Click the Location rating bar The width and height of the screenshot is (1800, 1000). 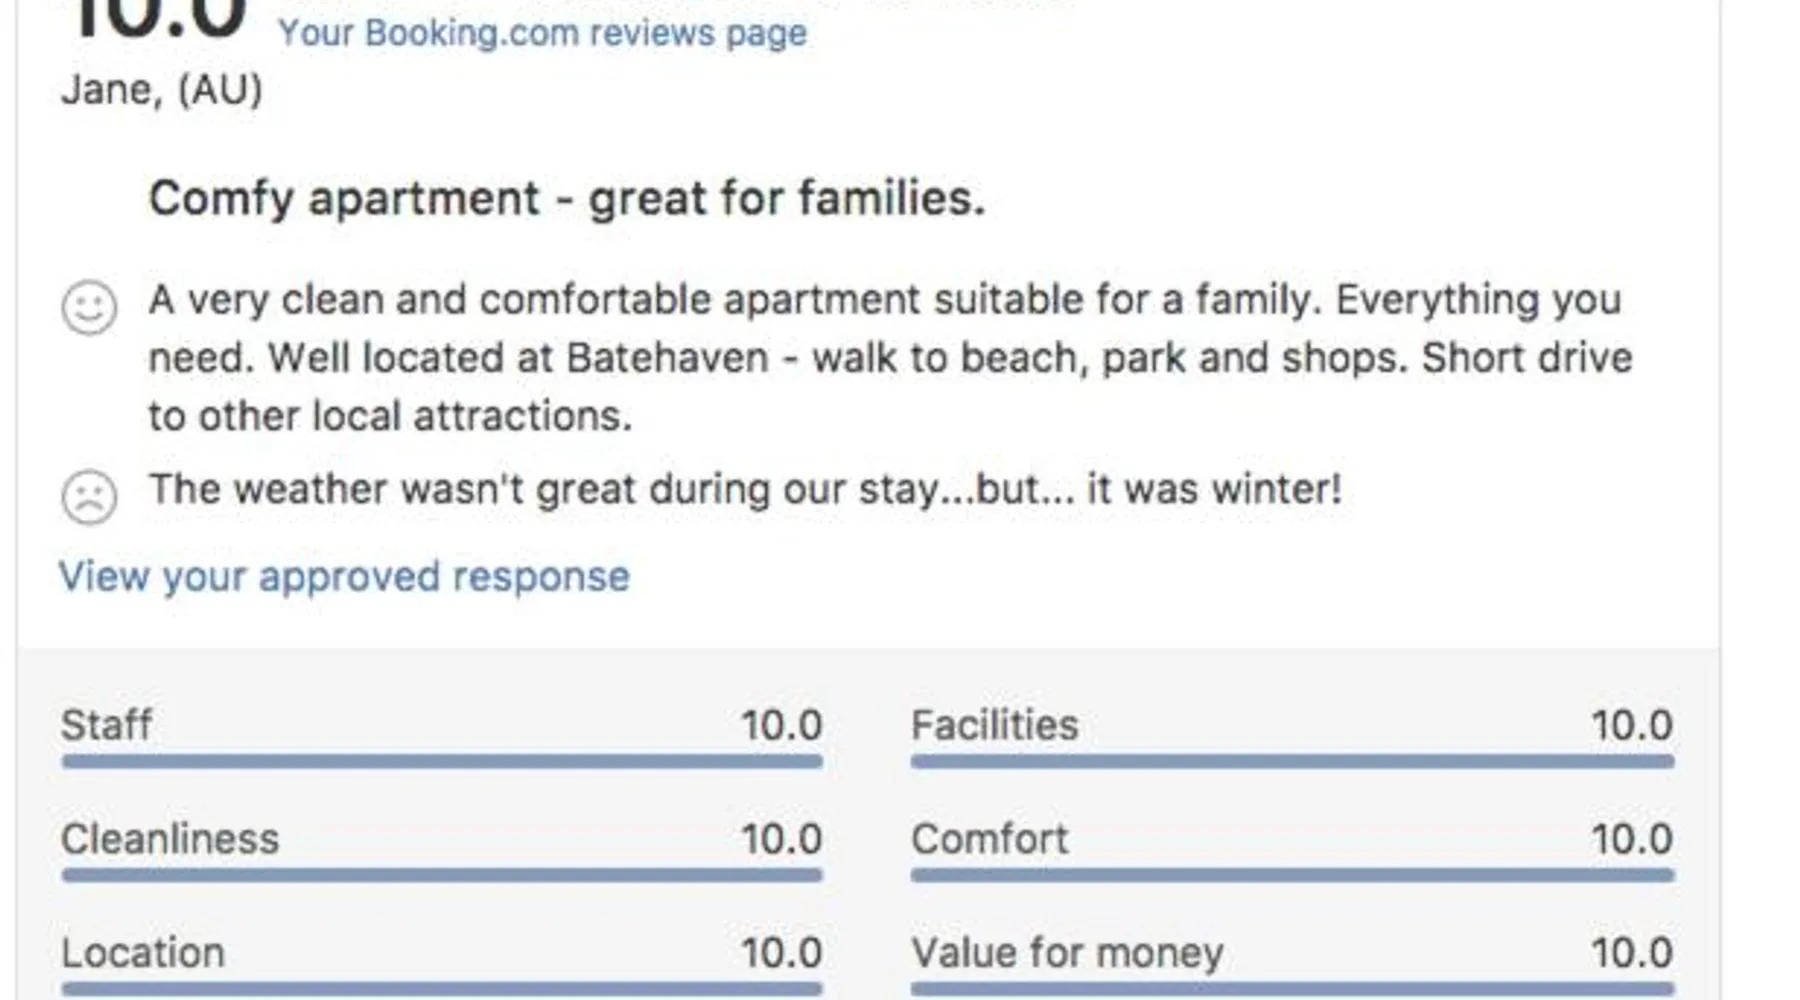pos(441,988)
